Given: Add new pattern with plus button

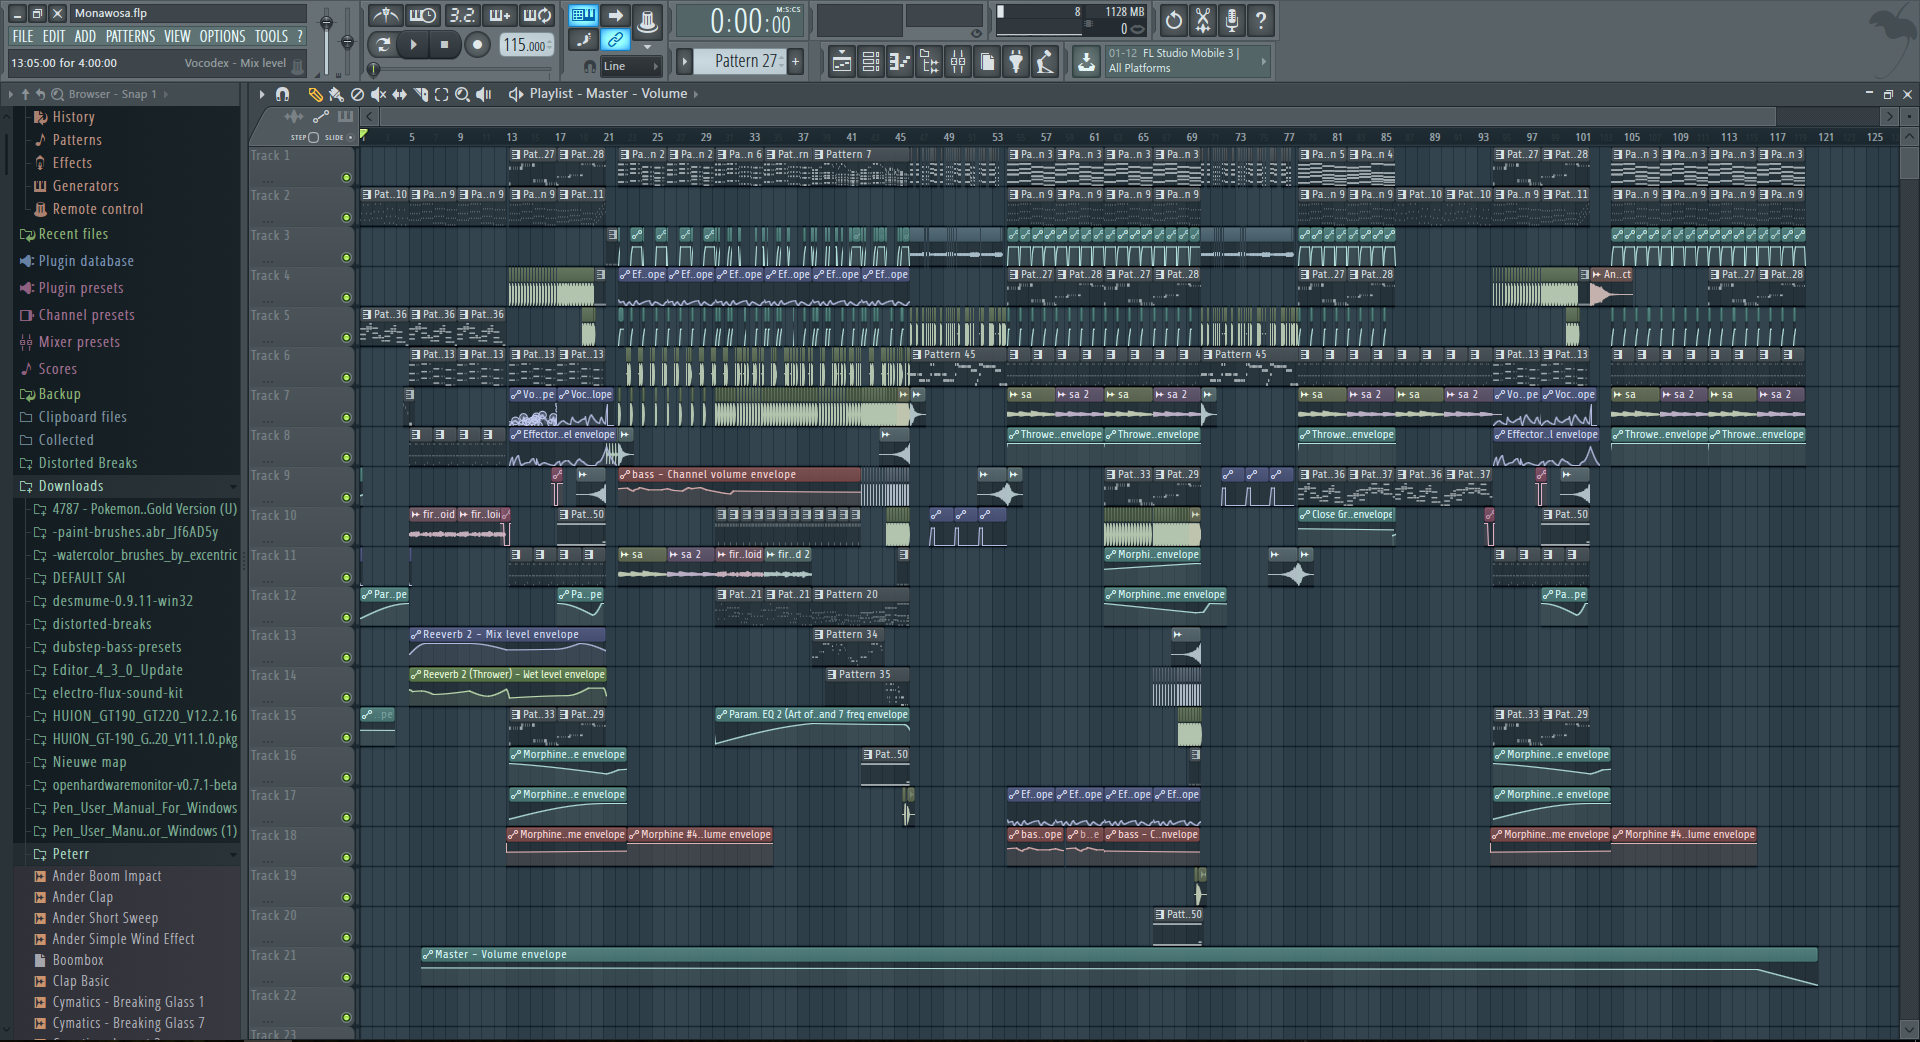Looking at the screenshot, I should click(796, 61).
